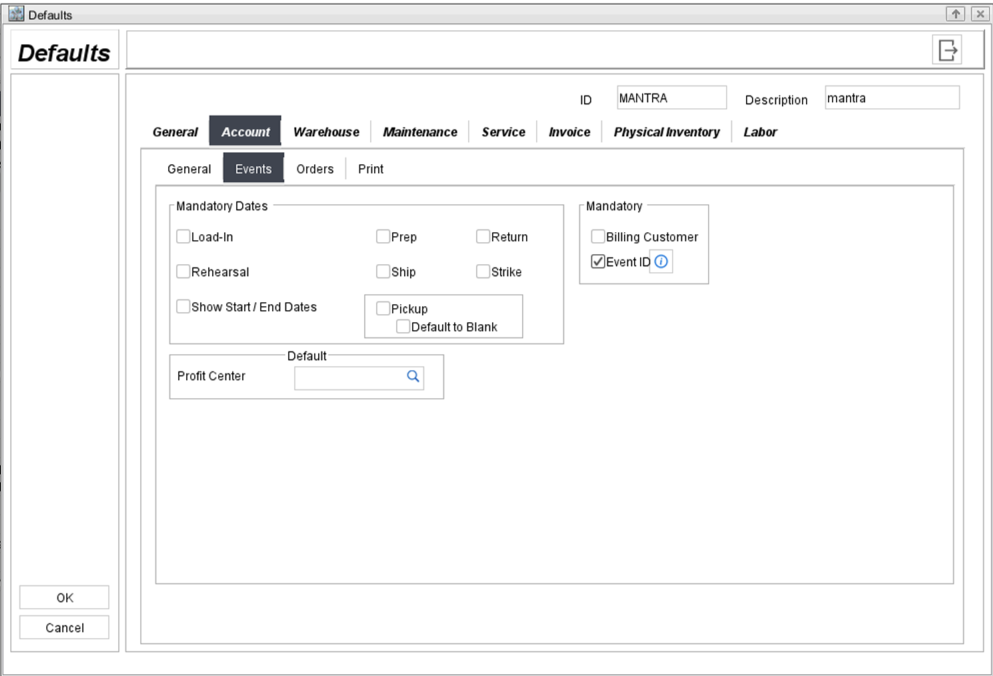Enable the Load-In mandatory date checkbox

pyautogui.click(x=183, y=237)
